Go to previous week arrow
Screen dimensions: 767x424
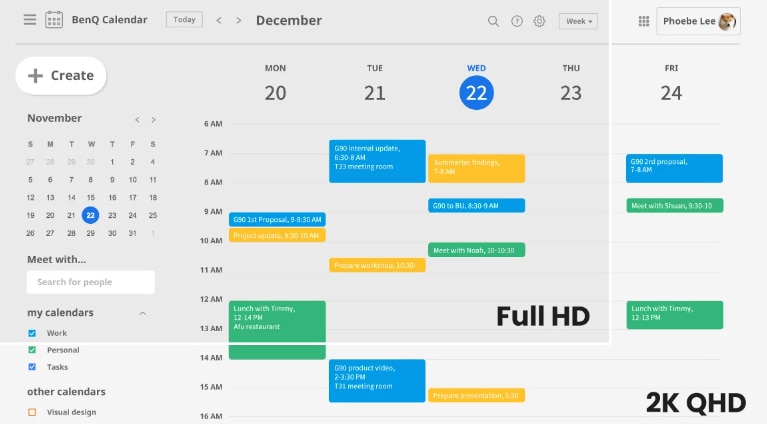point(219,21)
